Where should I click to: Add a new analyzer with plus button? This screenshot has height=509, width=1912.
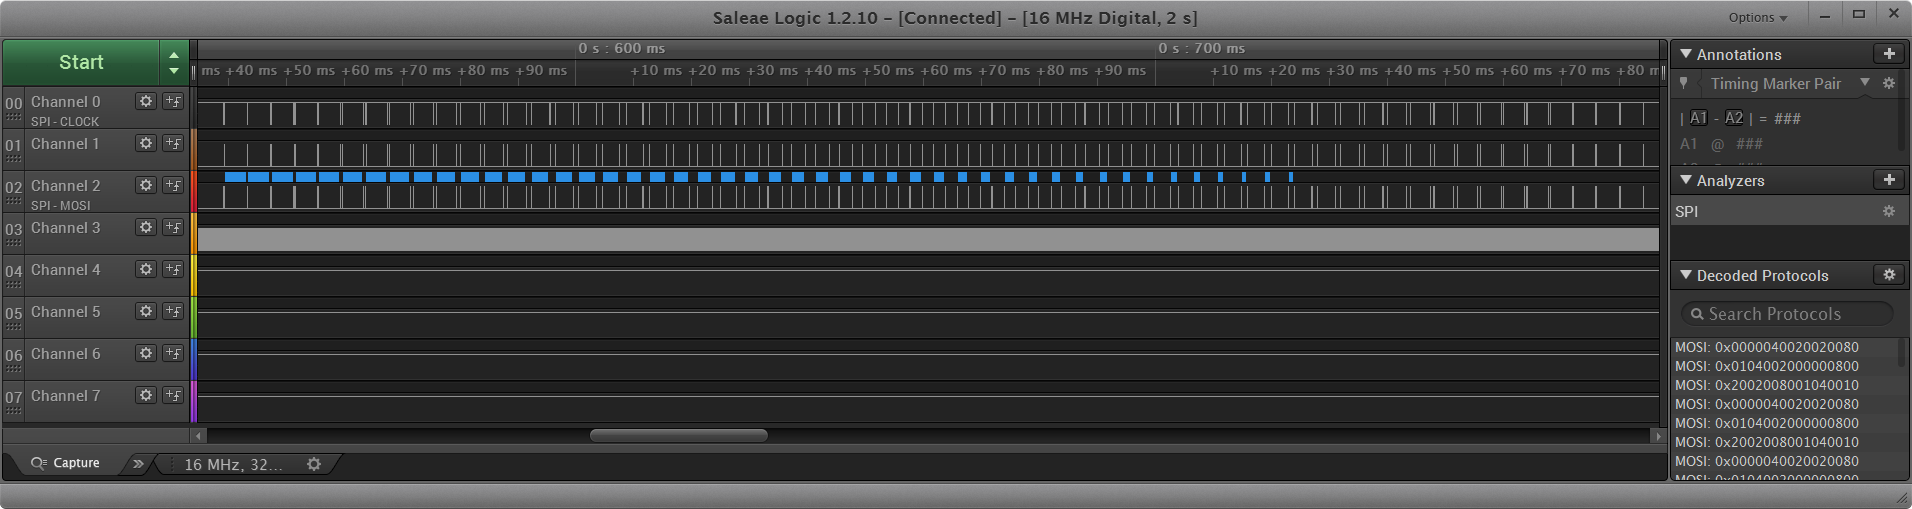1889,180
